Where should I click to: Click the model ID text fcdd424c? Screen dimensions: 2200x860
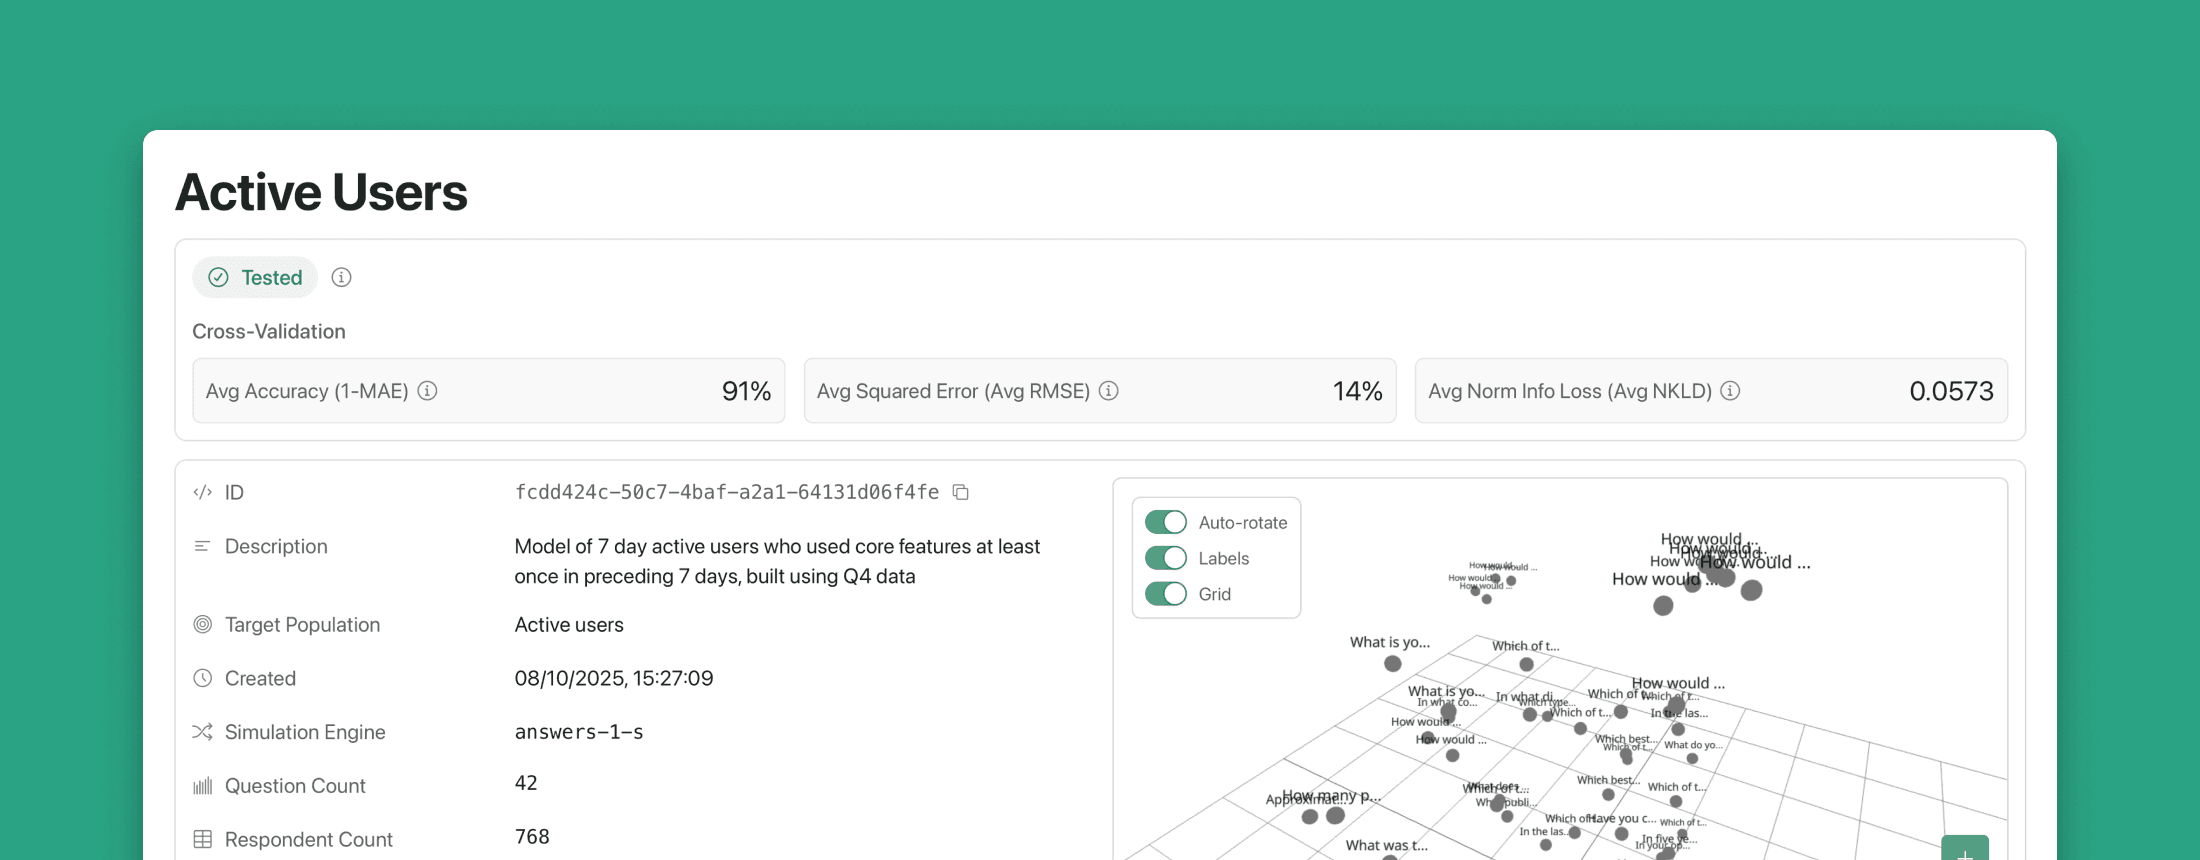(x=726, y=492)
